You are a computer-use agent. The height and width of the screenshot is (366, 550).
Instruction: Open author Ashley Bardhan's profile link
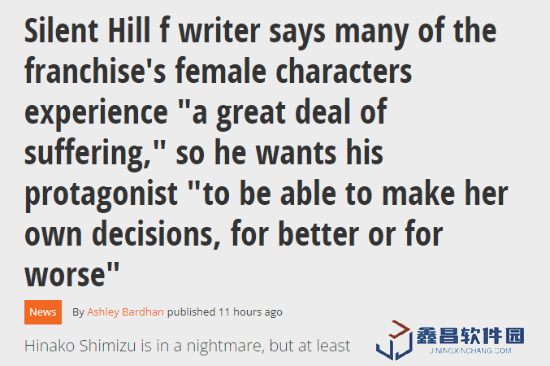[125, 312]
